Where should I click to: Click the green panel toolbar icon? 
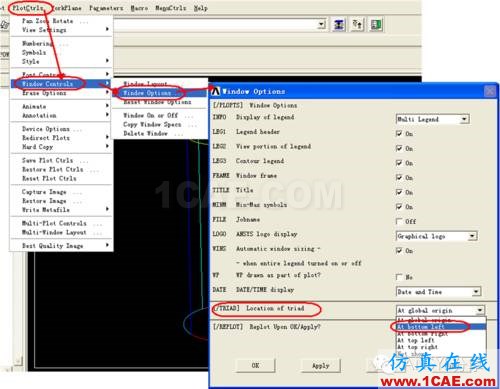click(x=376, y=25)
